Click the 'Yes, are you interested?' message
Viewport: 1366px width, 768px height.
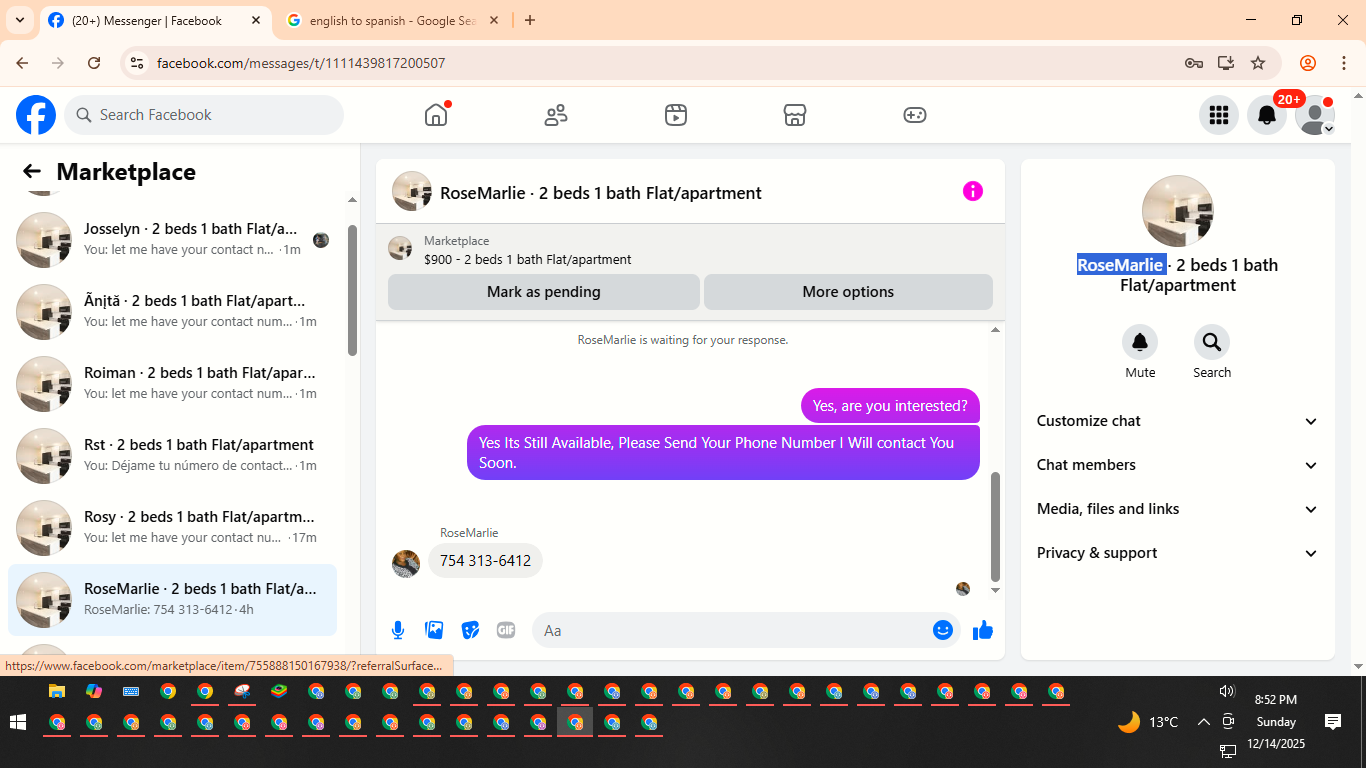click(890, 406)
